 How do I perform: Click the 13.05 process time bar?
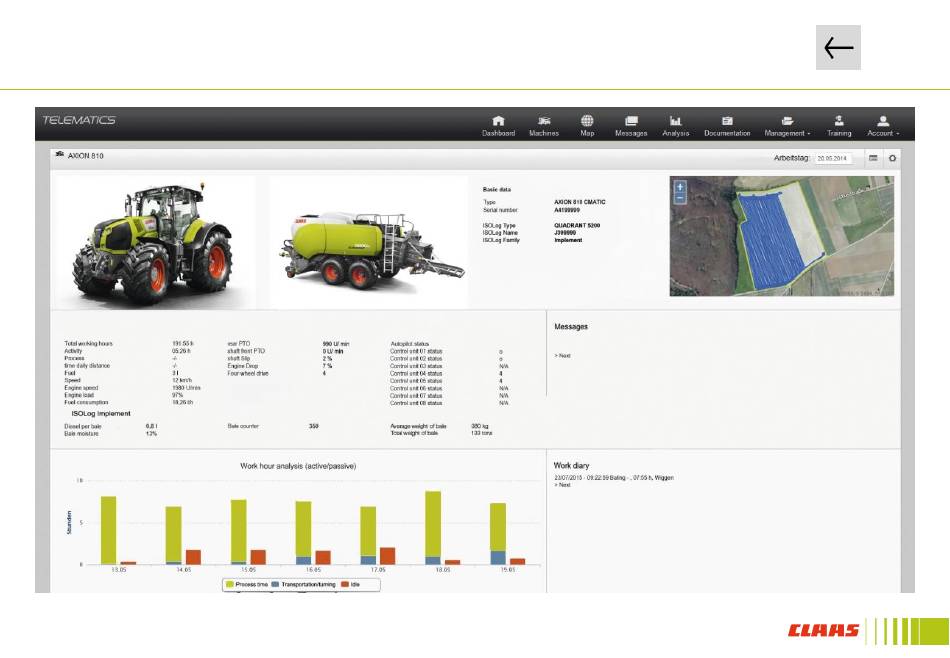pos(108,531)
